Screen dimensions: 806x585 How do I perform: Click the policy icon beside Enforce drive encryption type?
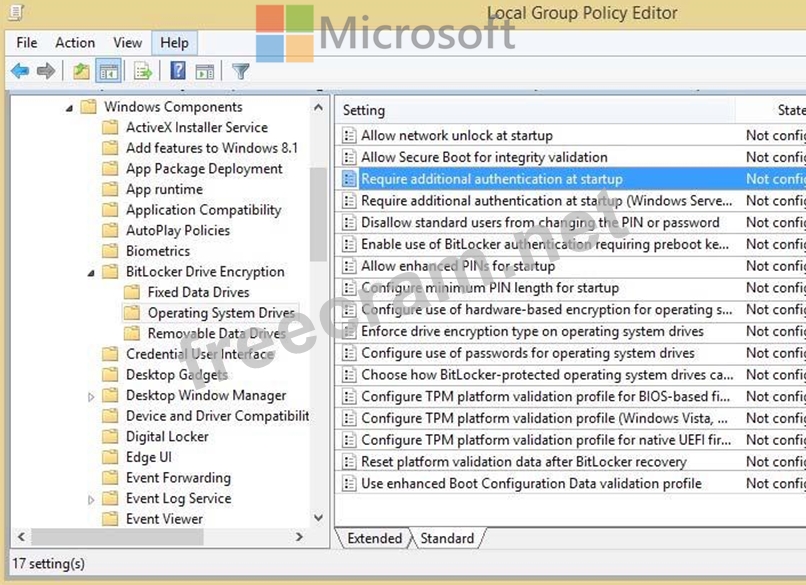(x=349, y=332)
